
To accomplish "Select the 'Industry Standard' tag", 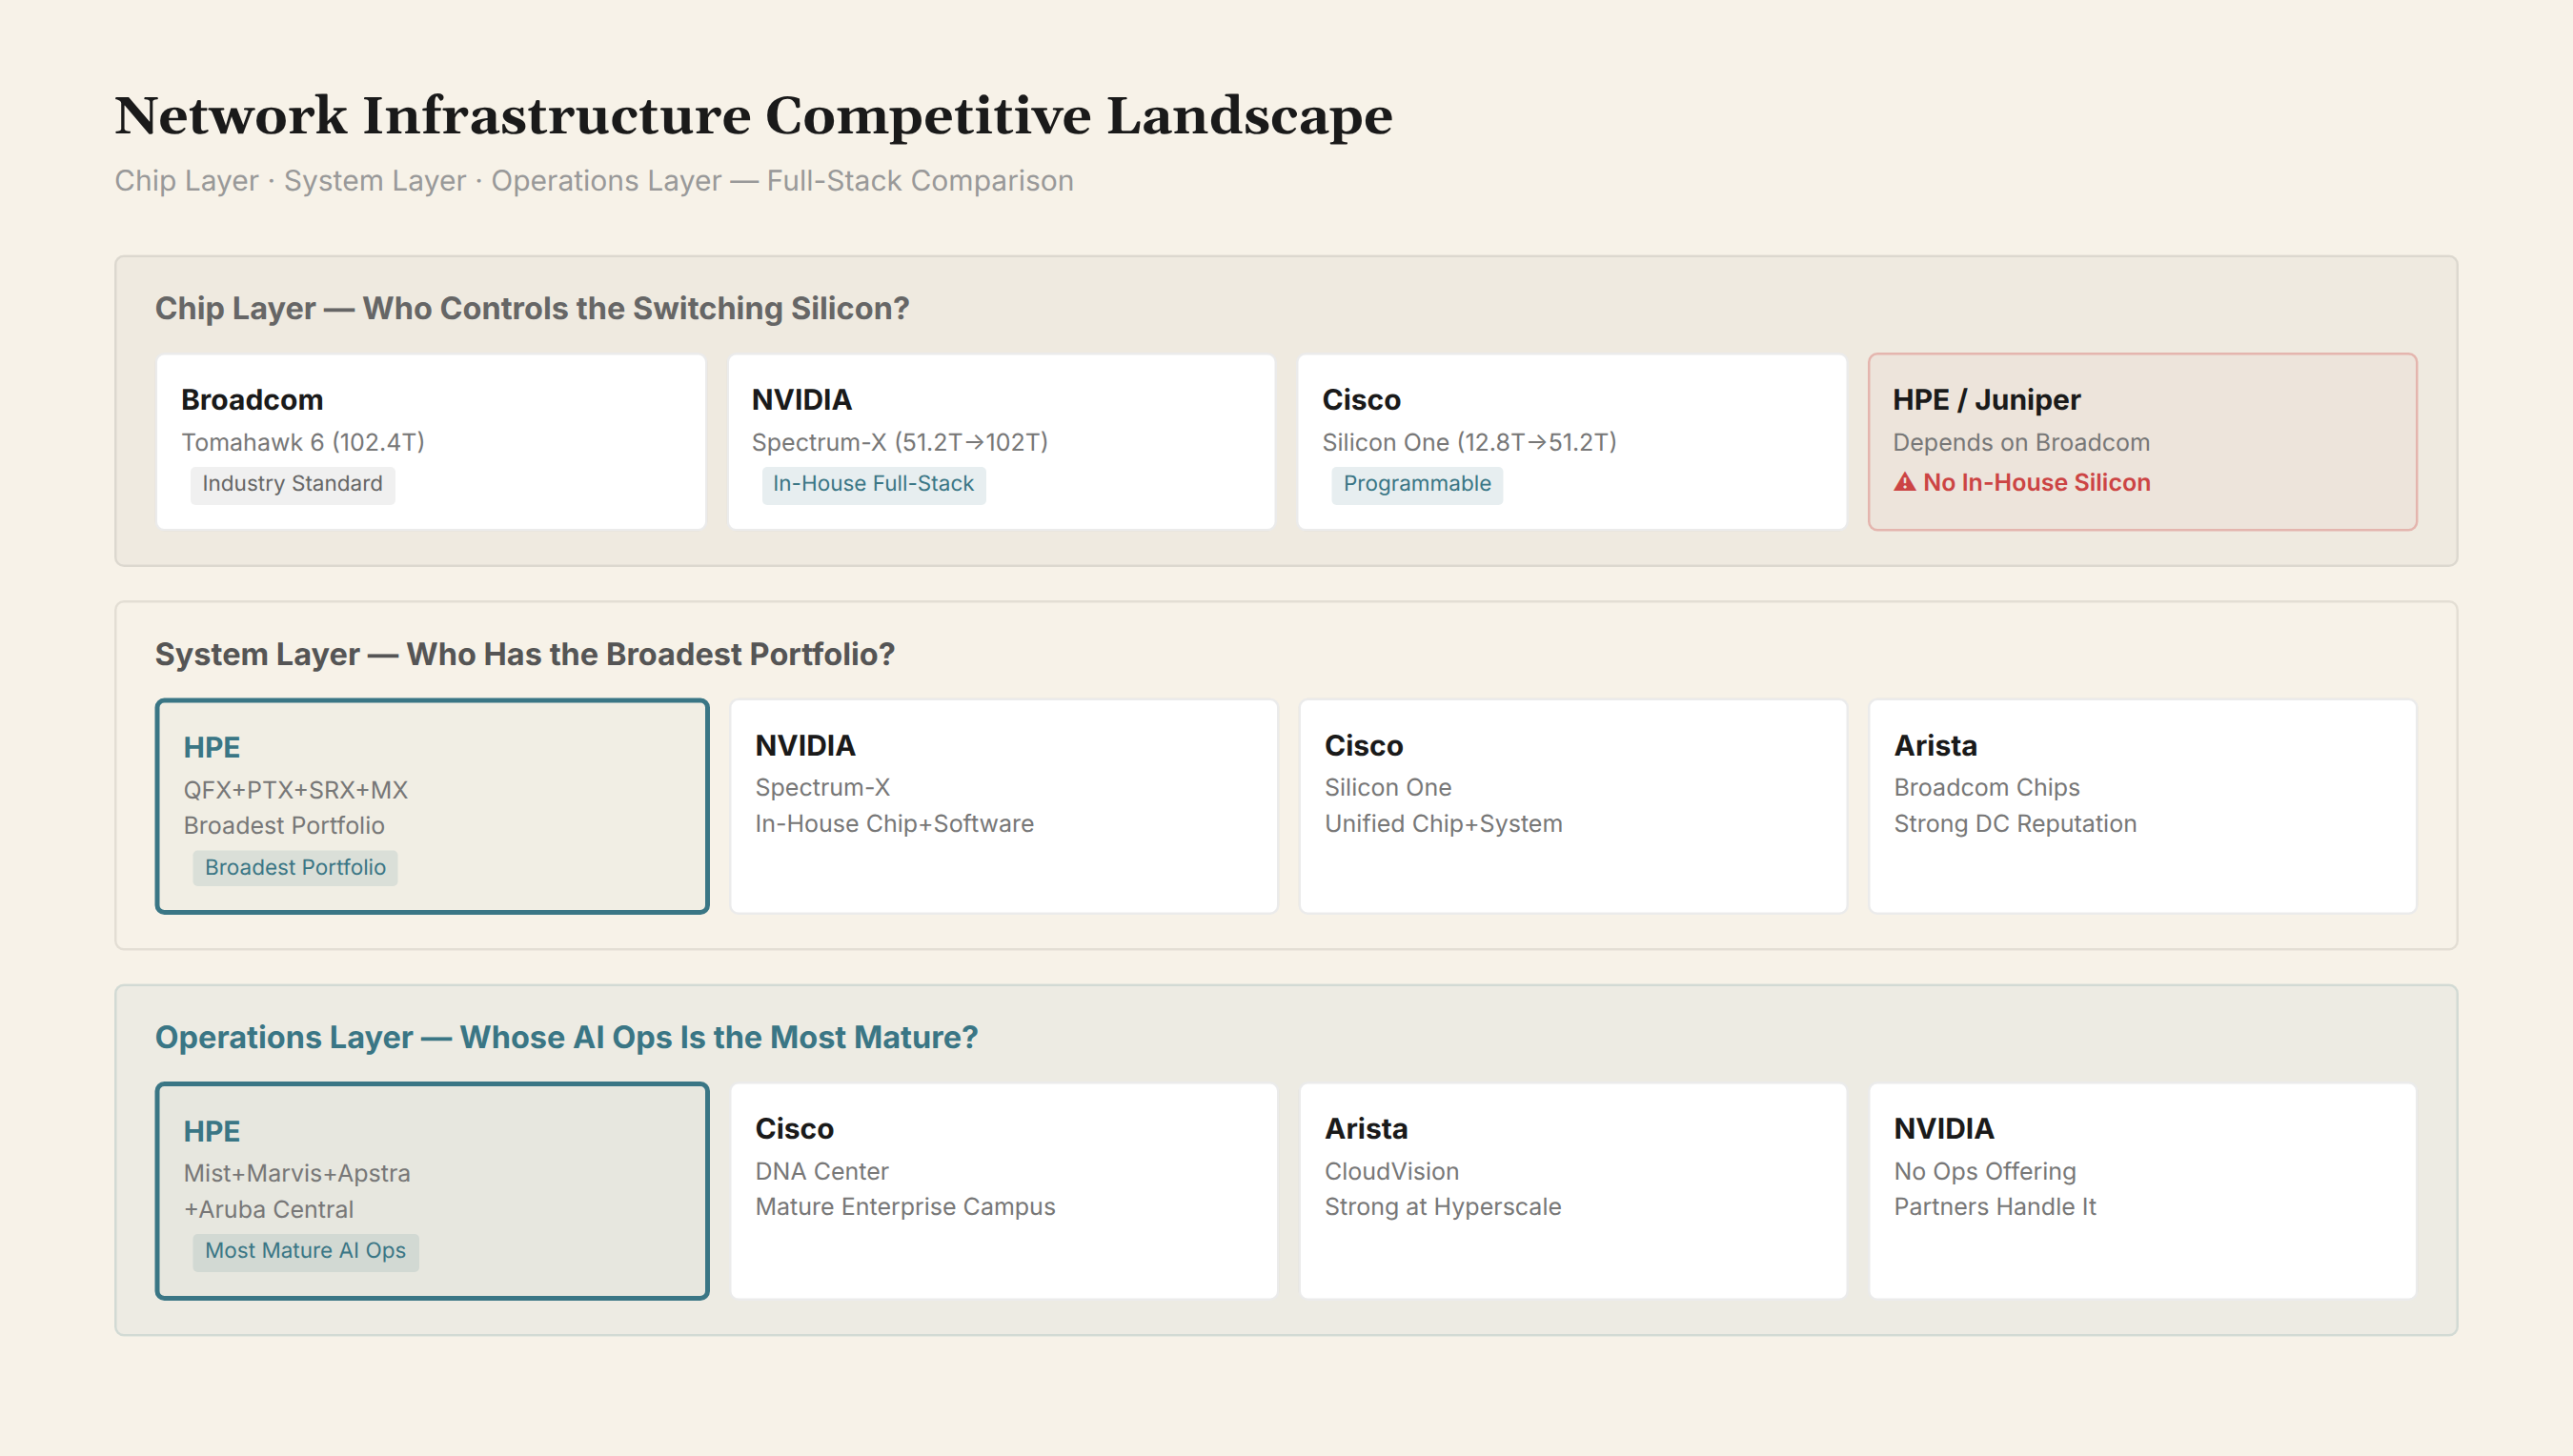I will click(x=292, y=484).
